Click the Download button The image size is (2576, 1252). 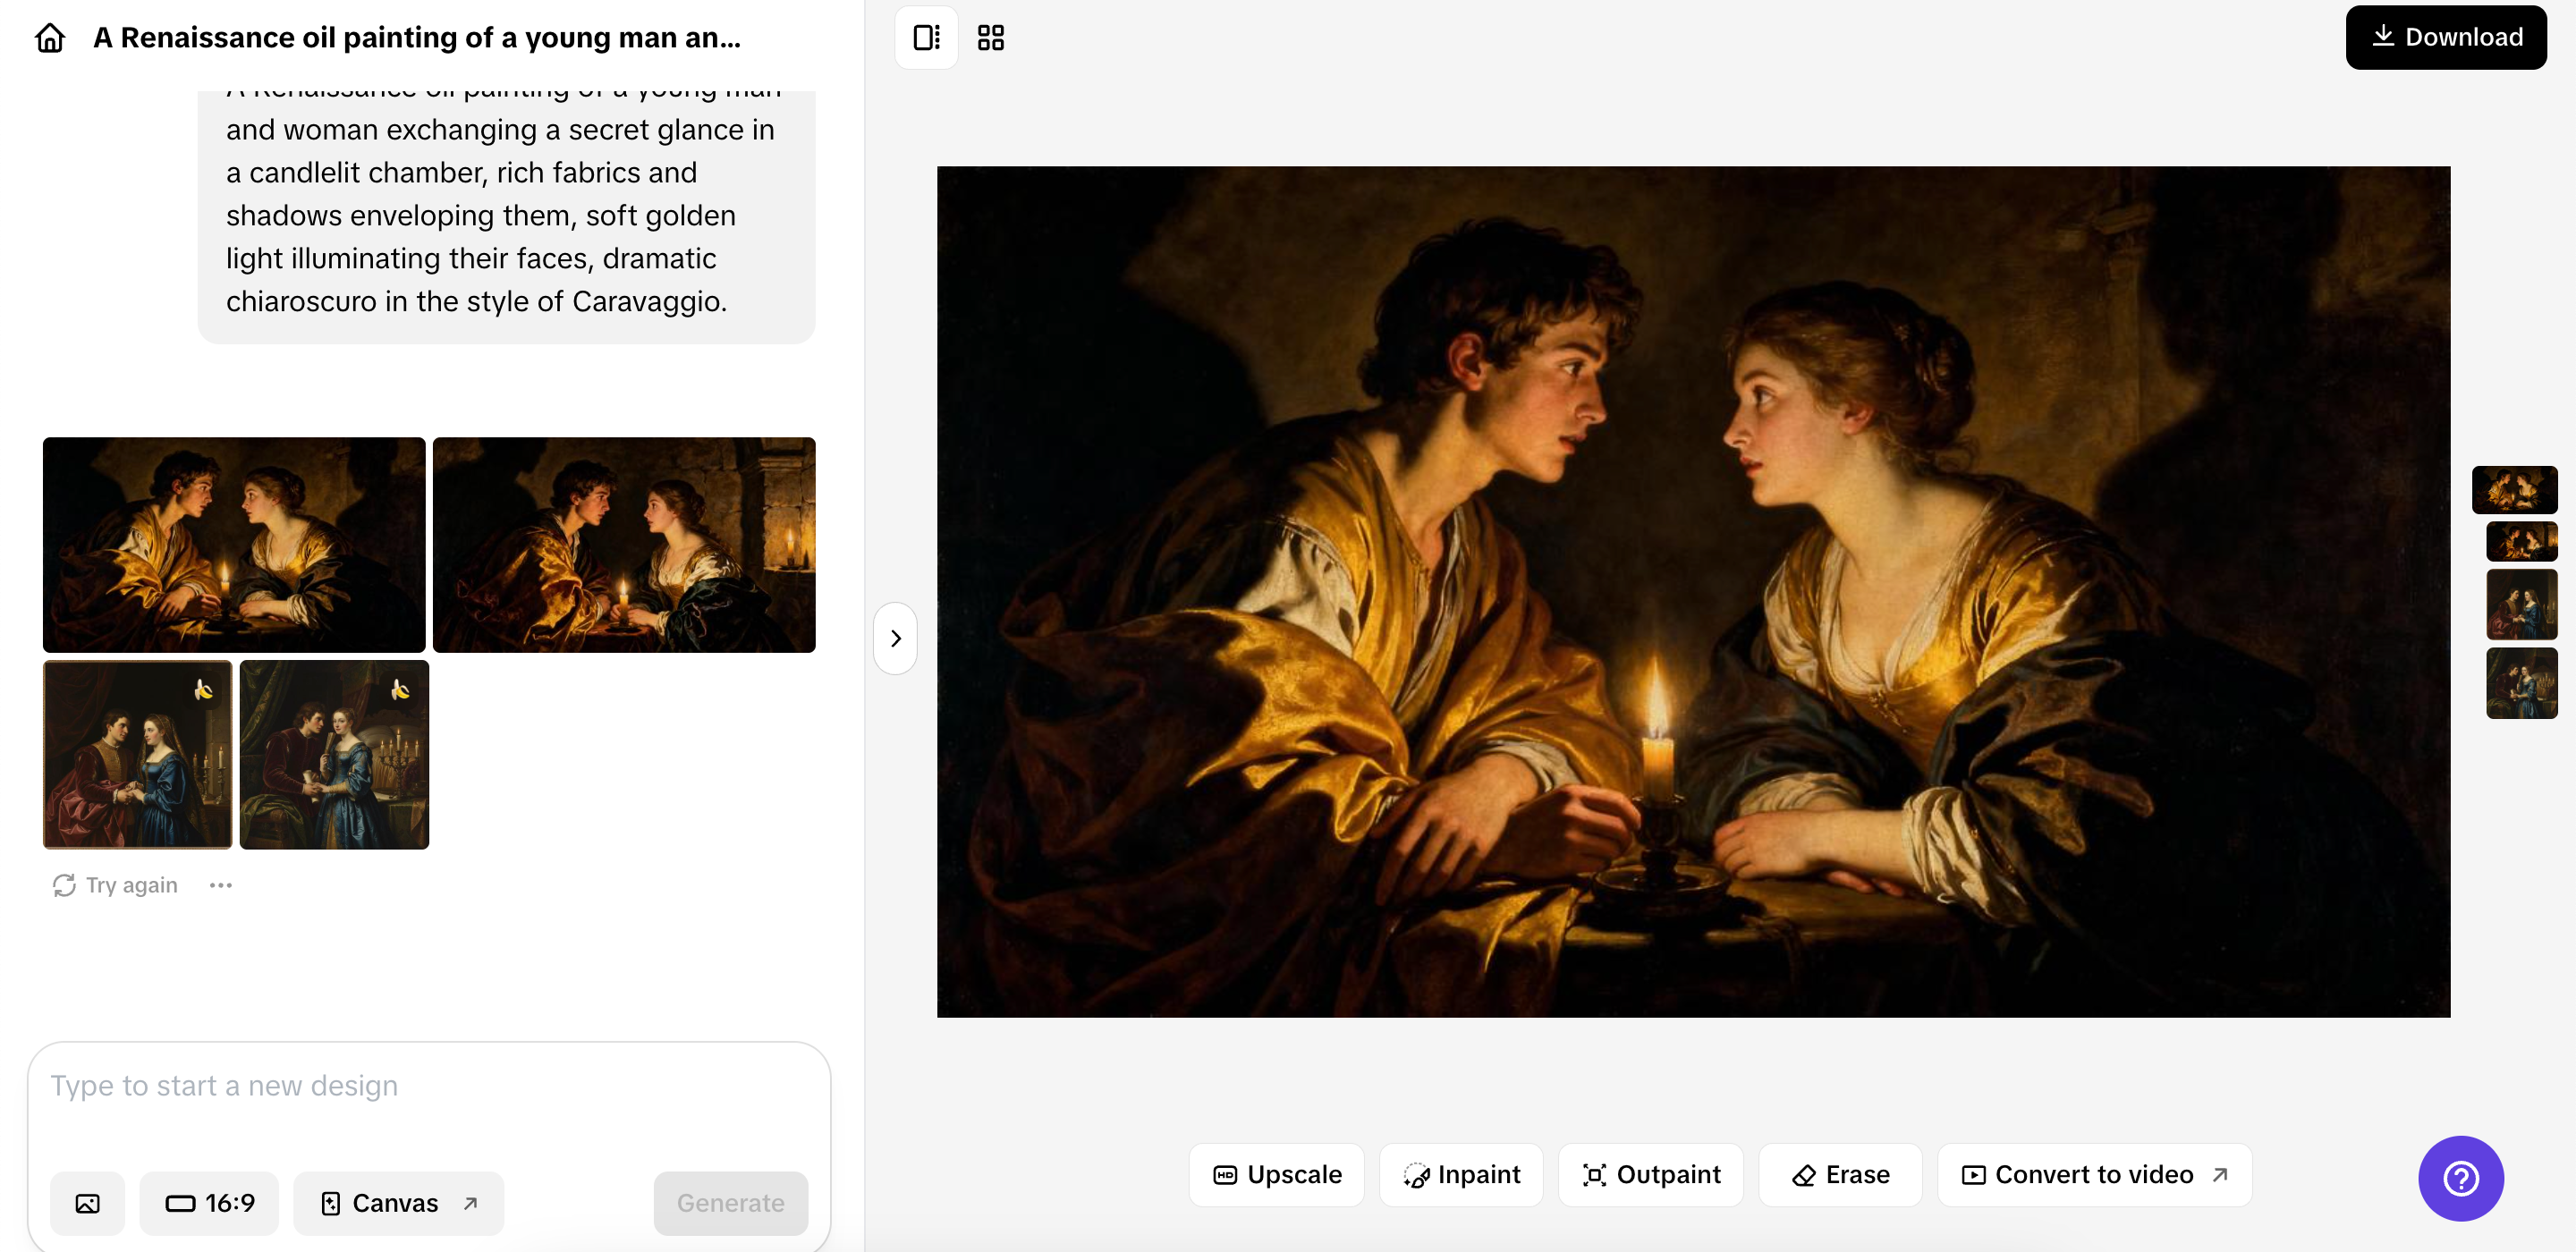point(2445,38)
